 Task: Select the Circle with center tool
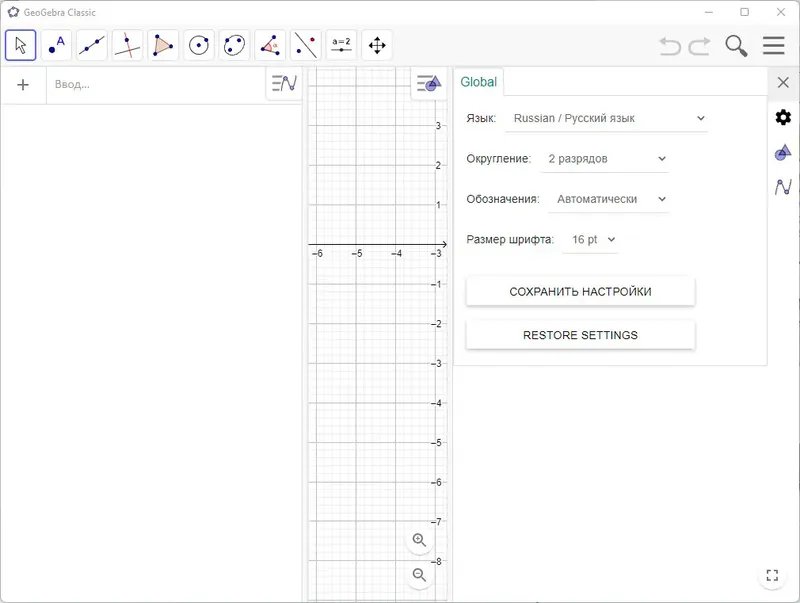coord(199,45)
